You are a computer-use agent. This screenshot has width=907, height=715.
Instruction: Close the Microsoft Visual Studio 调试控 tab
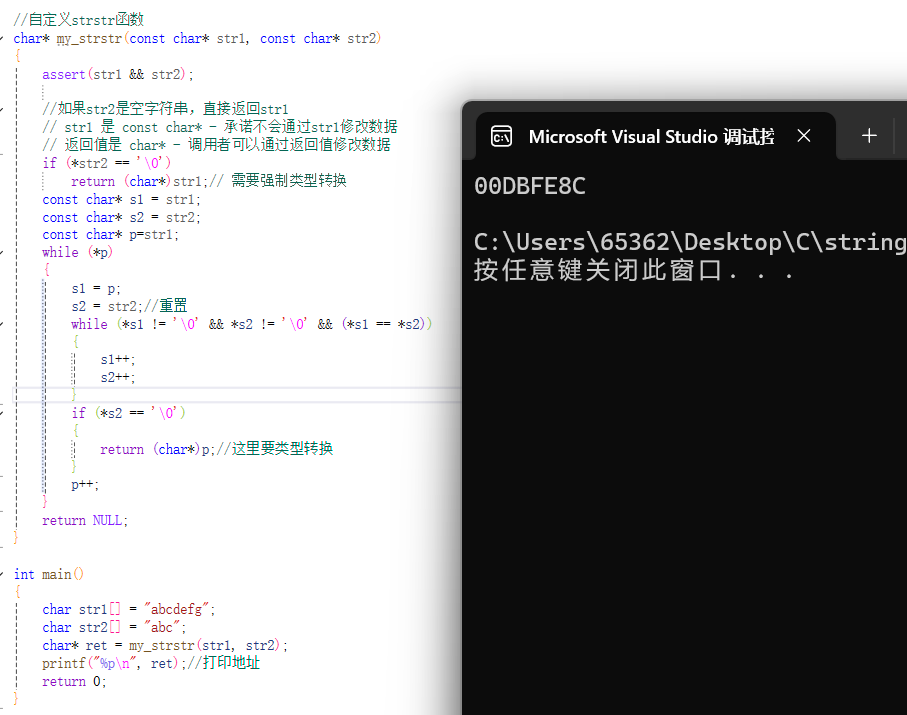(804, 137)
